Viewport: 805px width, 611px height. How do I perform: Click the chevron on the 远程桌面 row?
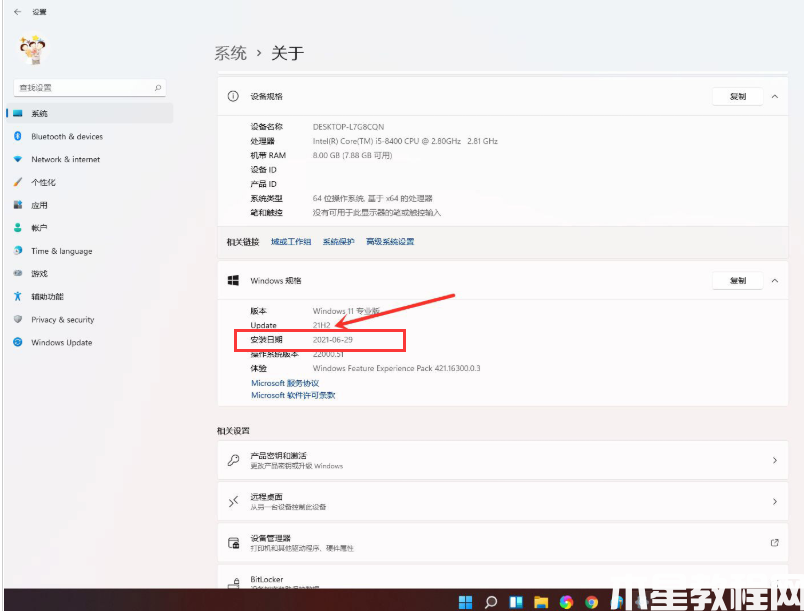pos(775,501)
